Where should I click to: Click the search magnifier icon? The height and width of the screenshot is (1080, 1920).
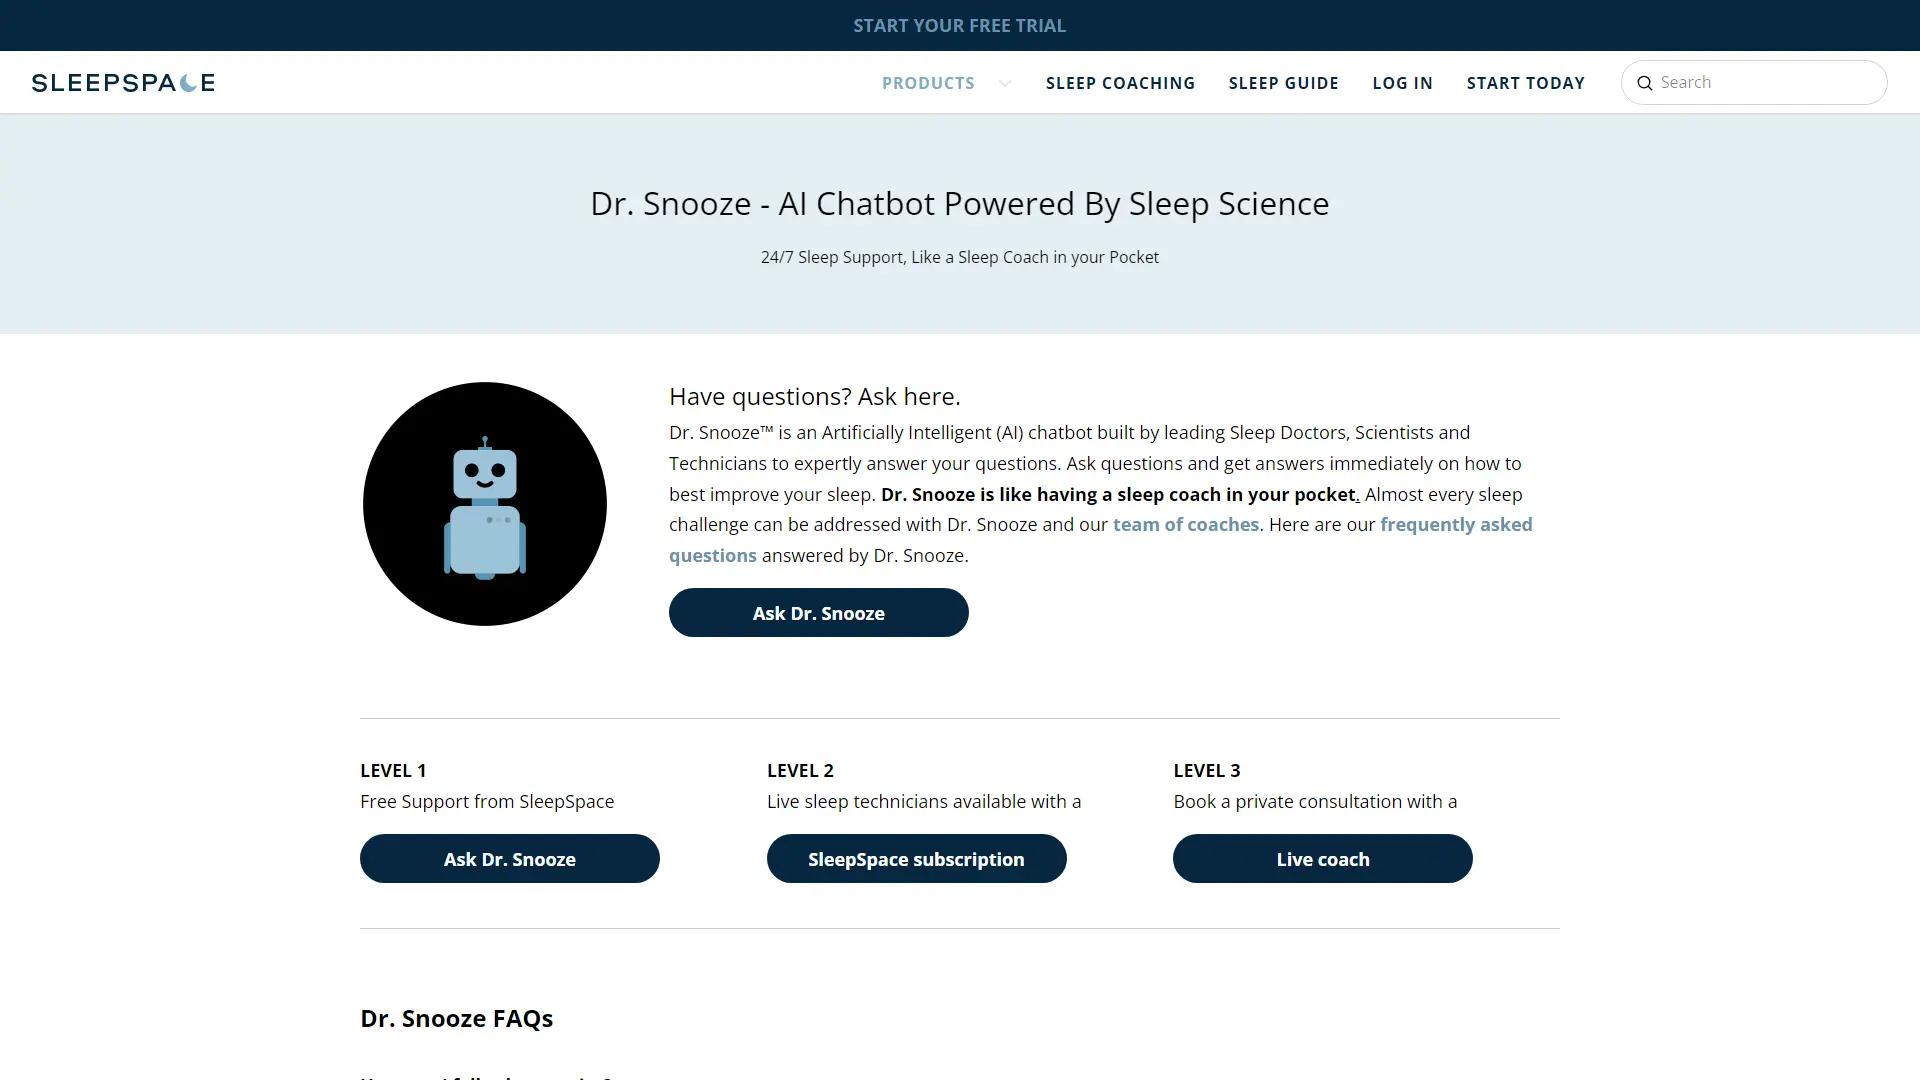(1645, 83)
